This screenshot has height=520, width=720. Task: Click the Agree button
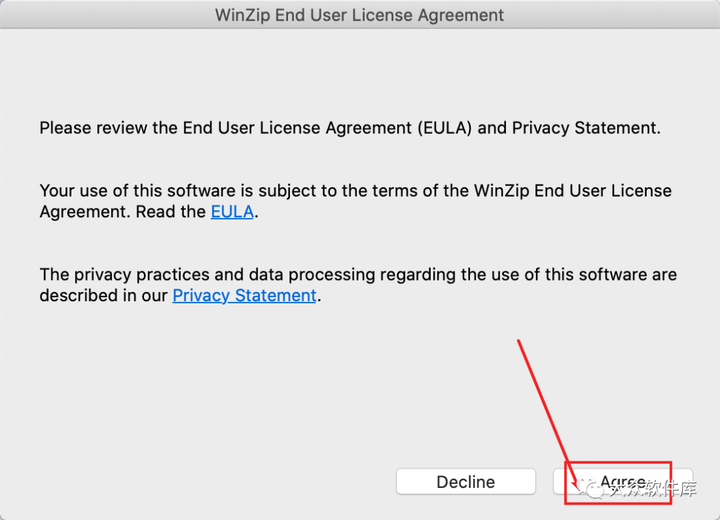(x=623, y=482)
